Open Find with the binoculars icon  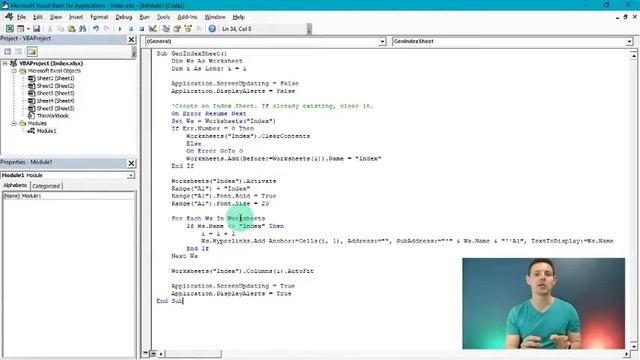[x=82, y=29]
